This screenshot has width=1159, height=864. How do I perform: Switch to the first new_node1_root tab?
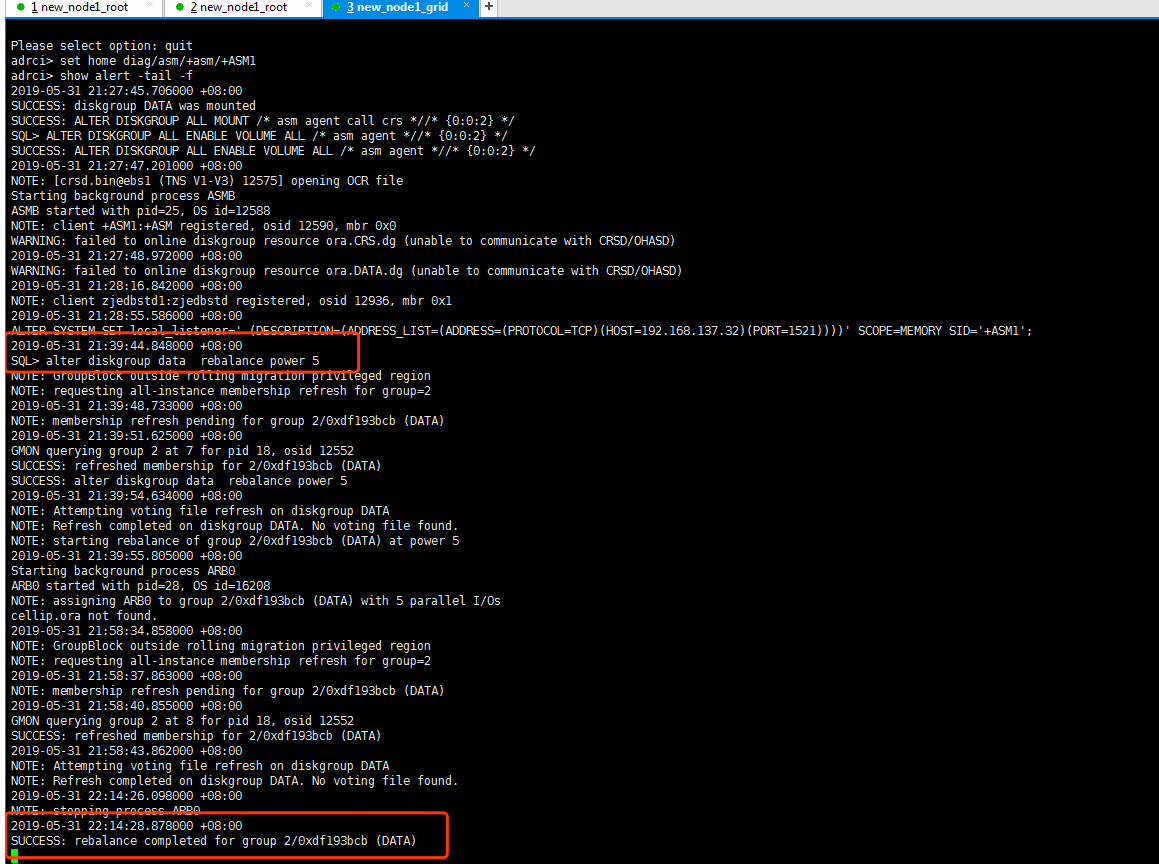pyautogui.click(x=85, y=8)
